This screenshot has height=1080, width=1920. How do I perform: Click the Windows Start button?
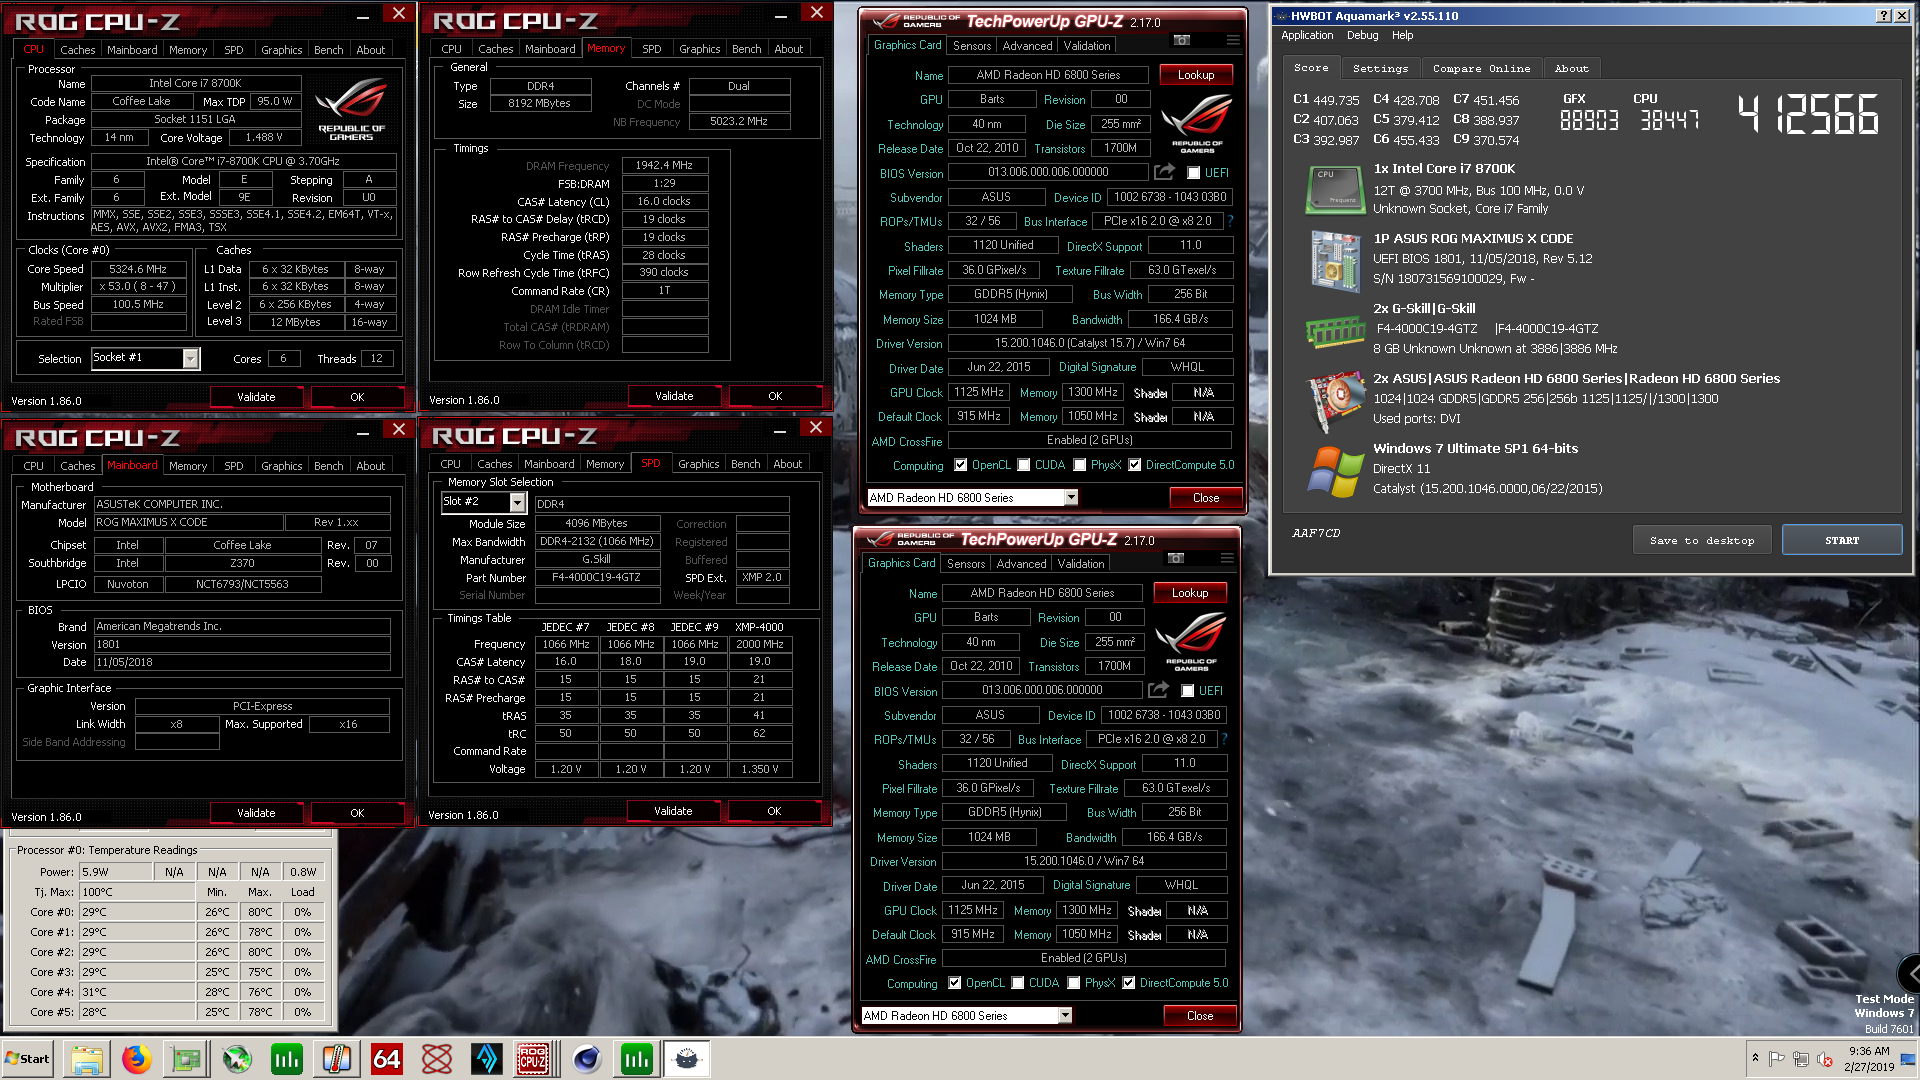(x=28, y=1059)
